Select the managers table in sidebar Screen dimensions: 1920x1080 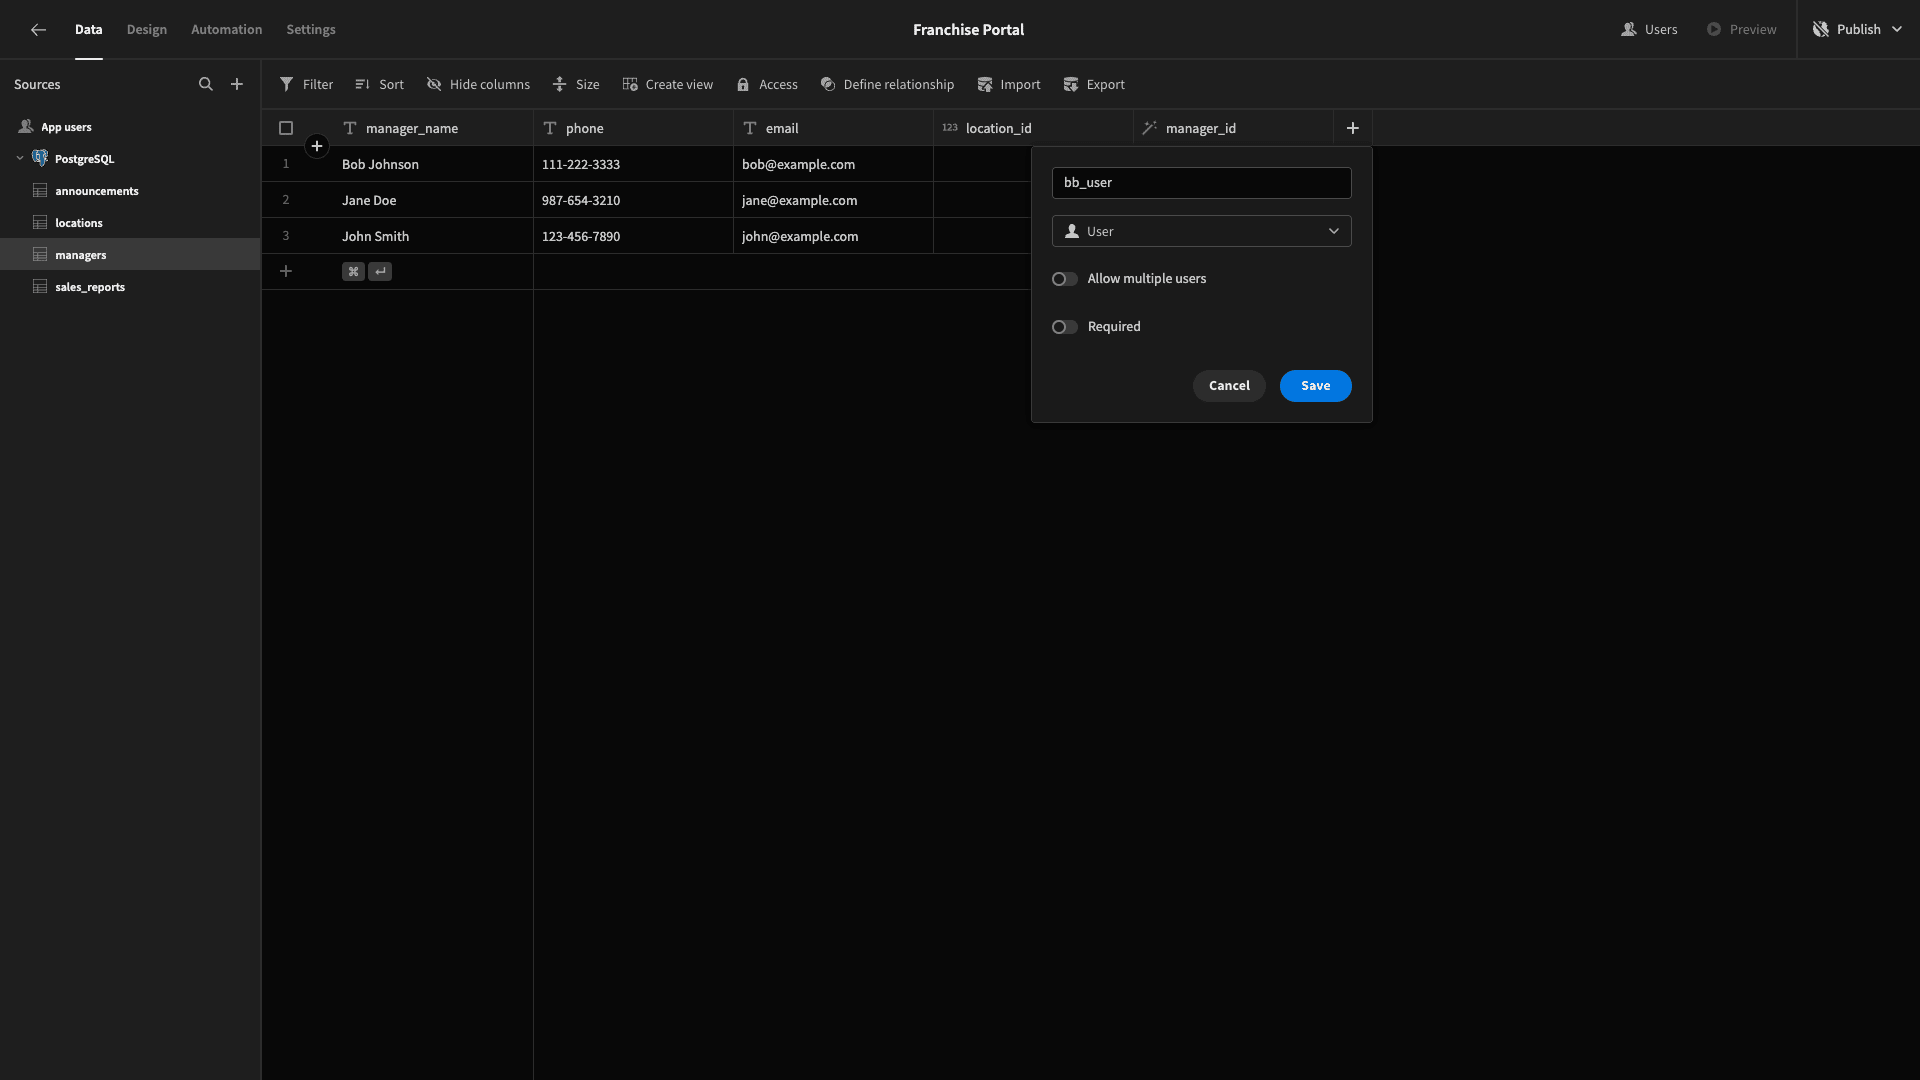[79, 255]
